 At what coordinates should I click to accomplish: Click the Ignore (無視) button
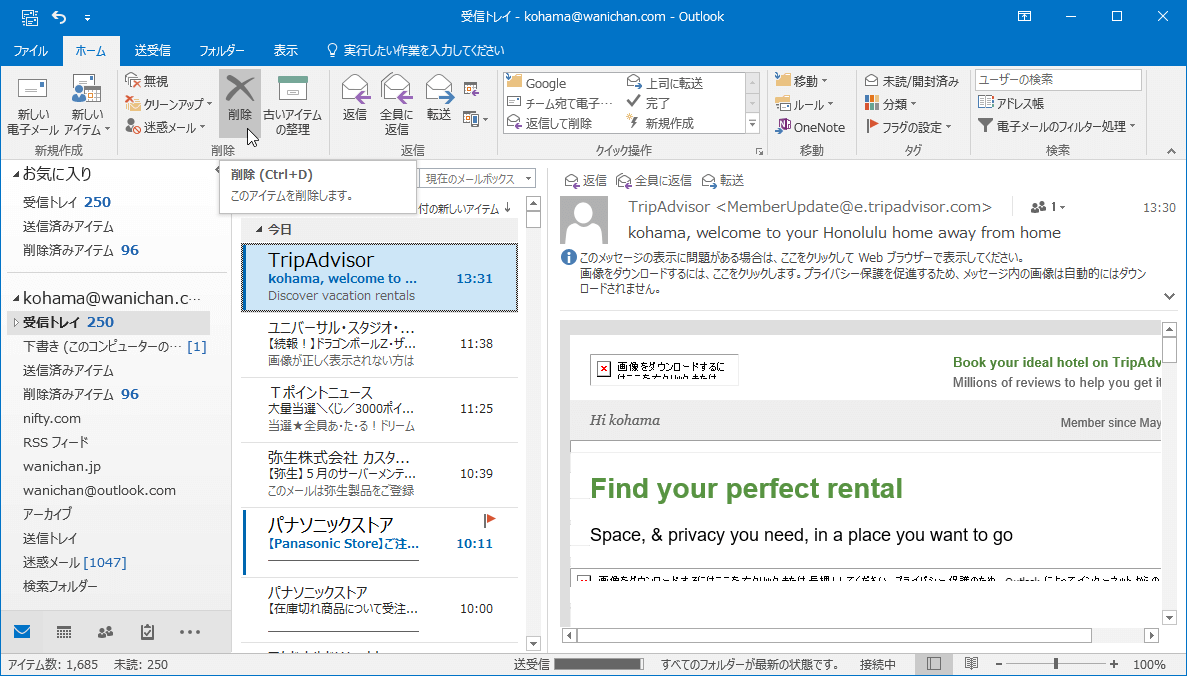coord(147,81)
